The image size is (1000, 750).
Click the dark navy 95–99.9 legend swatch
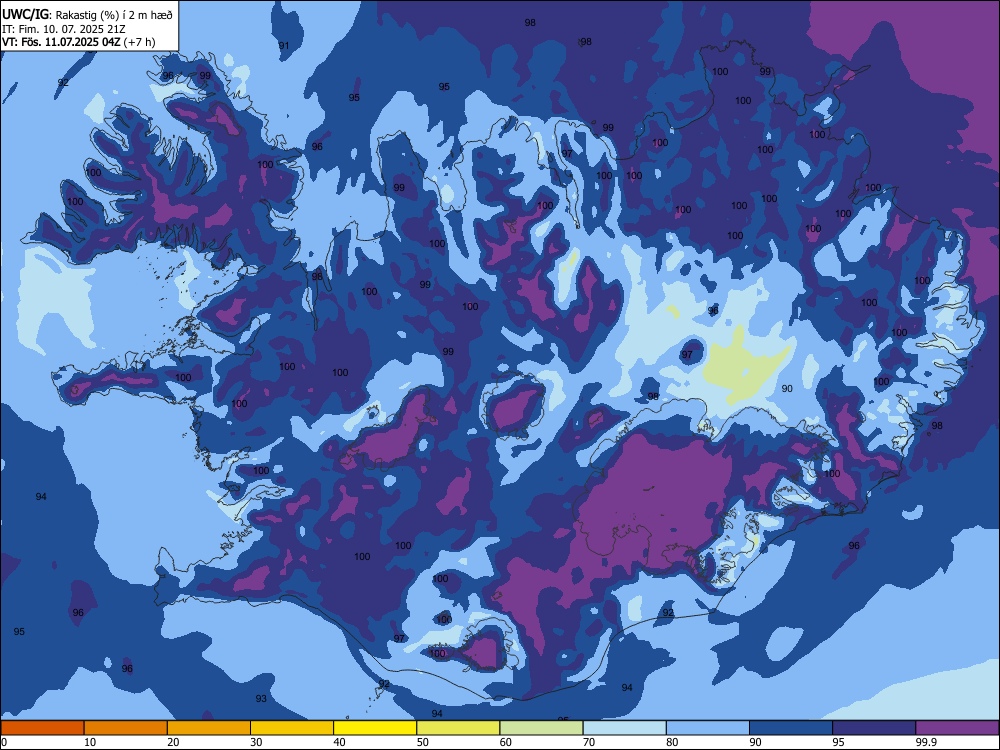(874, 728)
